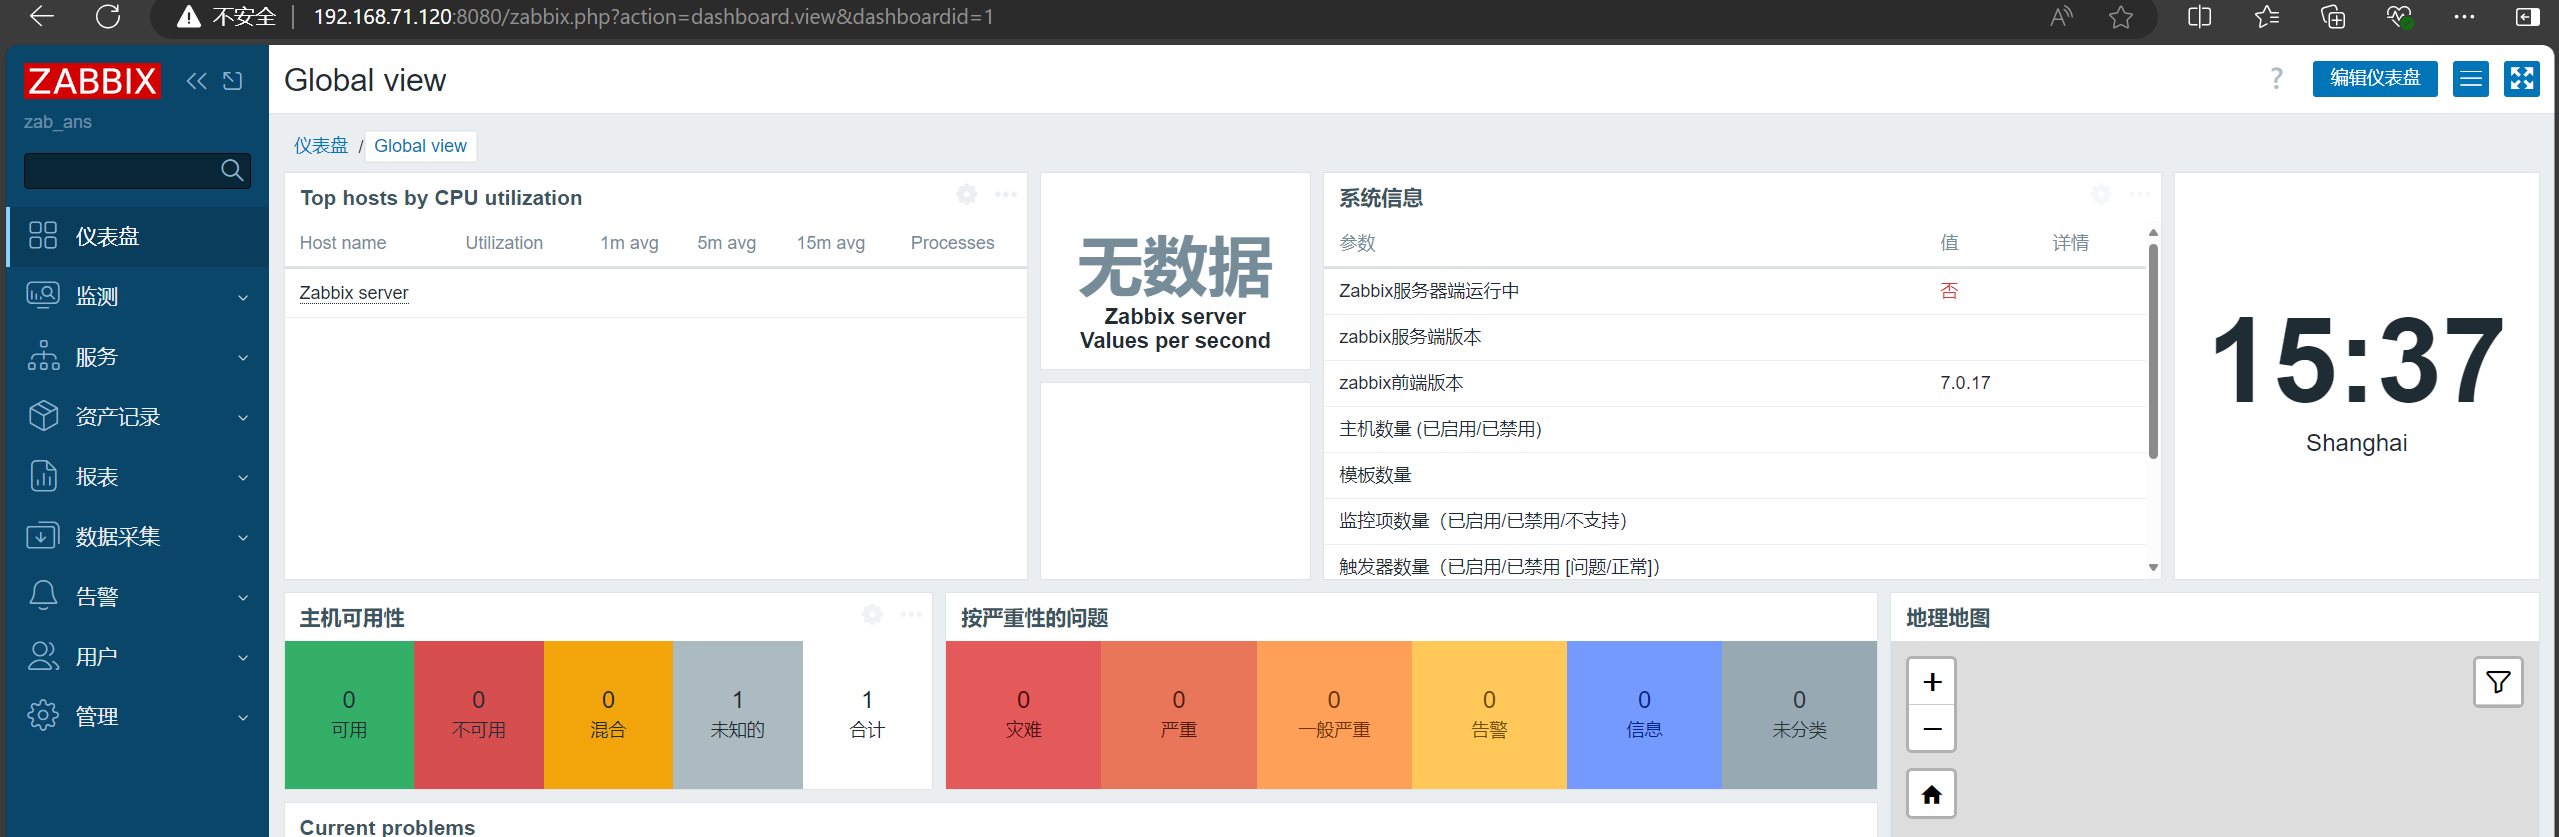Open ellipsis menu of 系统信息 widget
The width and height of the screenshot is (2559, 837).
pos(2139,194)
